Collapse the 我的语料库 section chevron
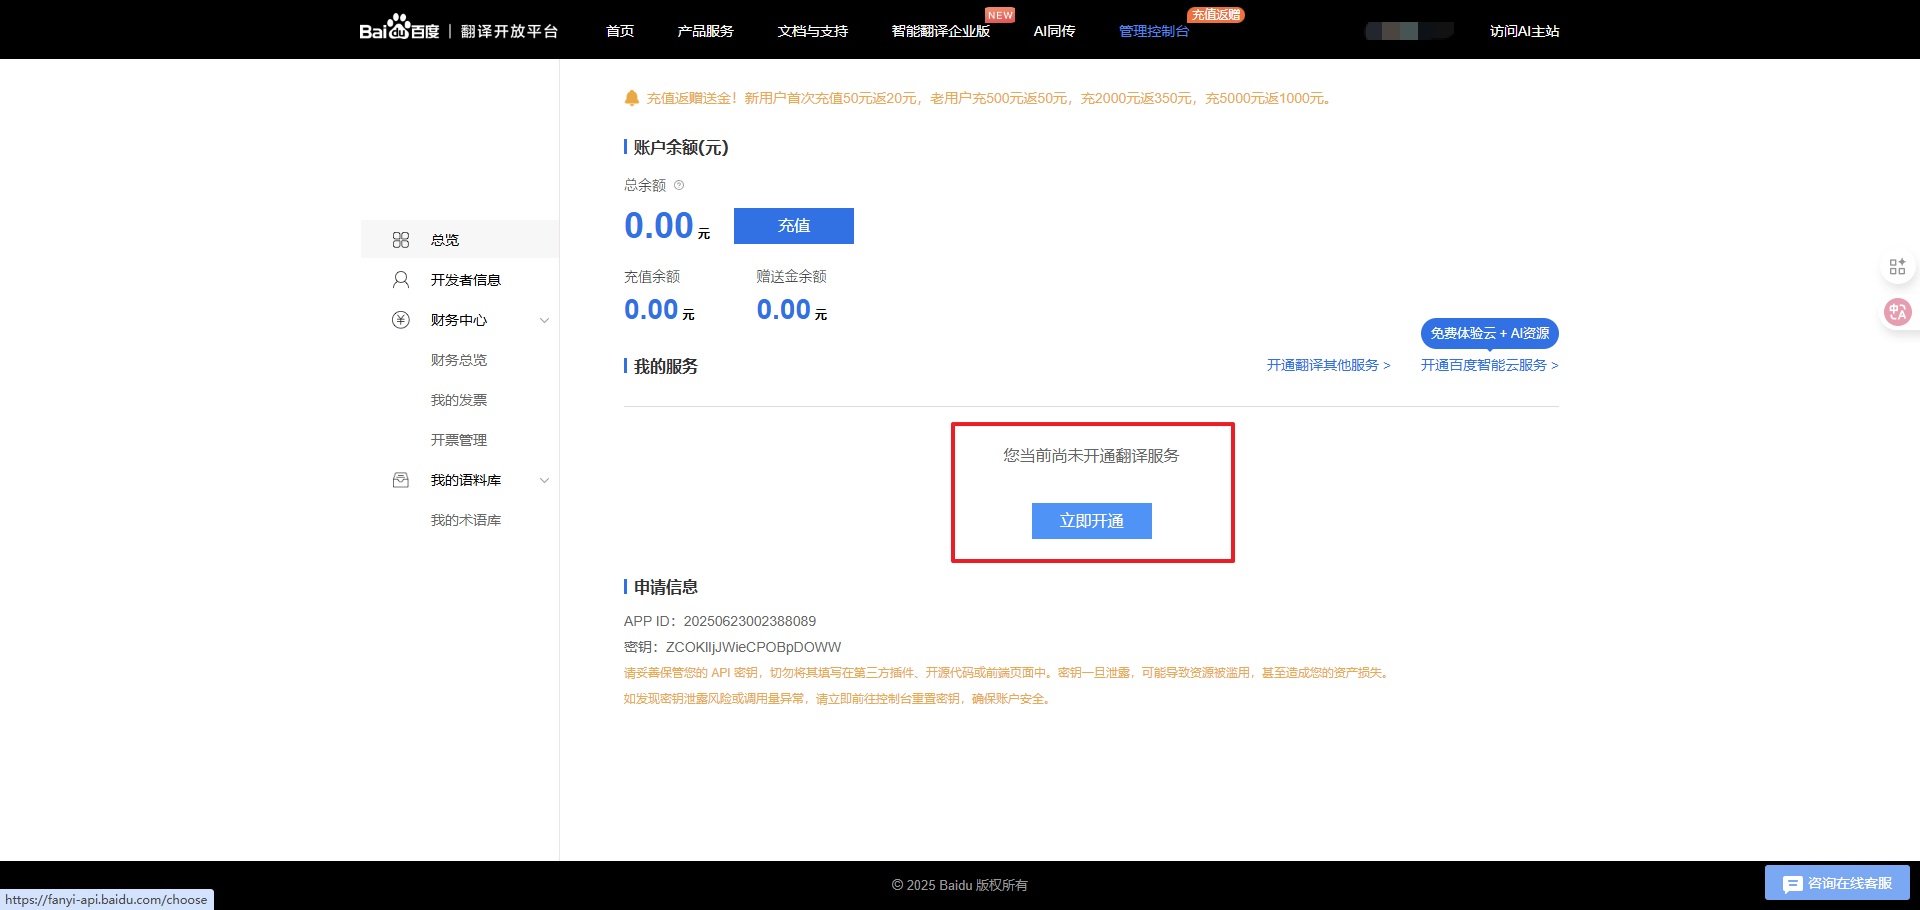 [x=545, y=480]
